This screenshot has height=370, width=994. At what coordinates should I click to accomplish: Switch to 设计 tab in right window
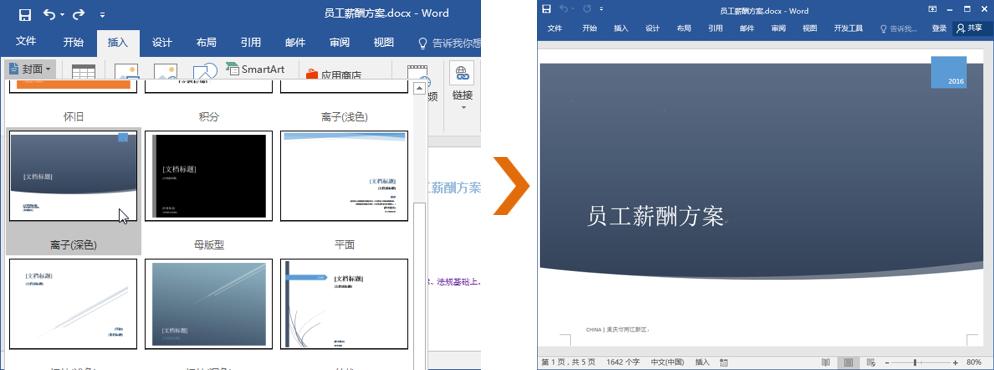[x=653, y=29]
